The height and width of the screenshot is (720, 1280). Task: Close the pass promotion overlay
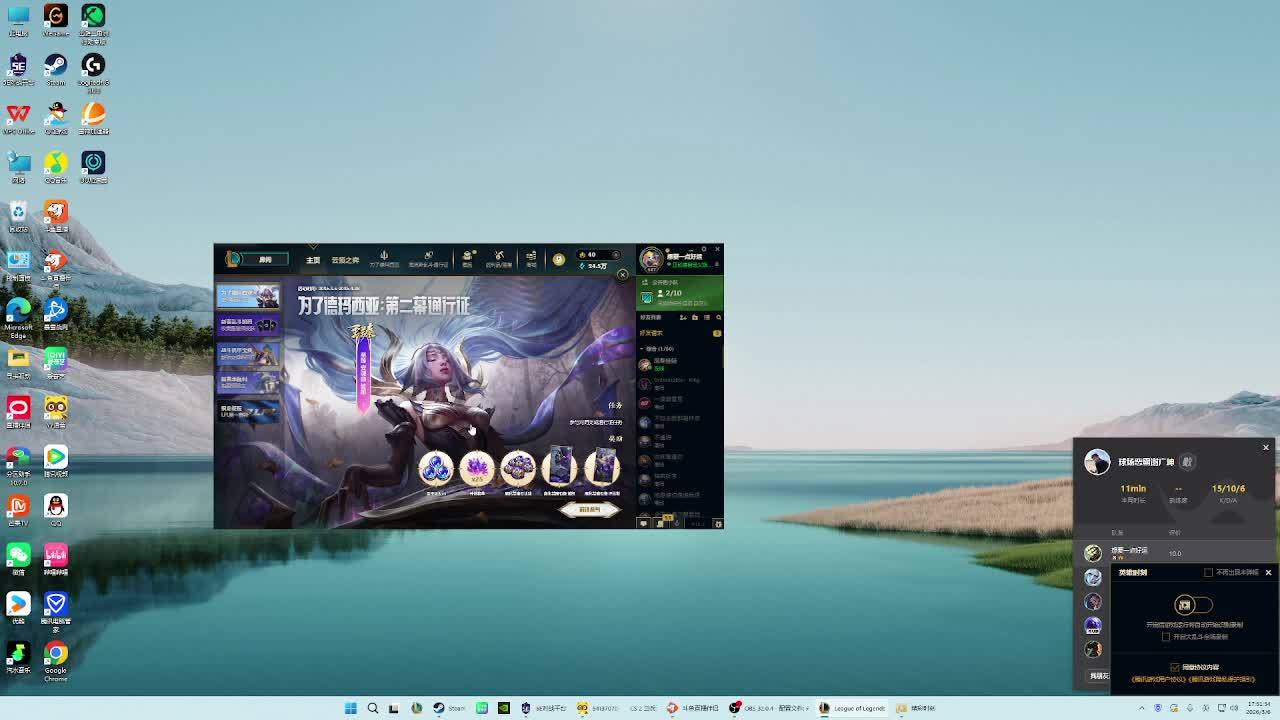point(622,274)
